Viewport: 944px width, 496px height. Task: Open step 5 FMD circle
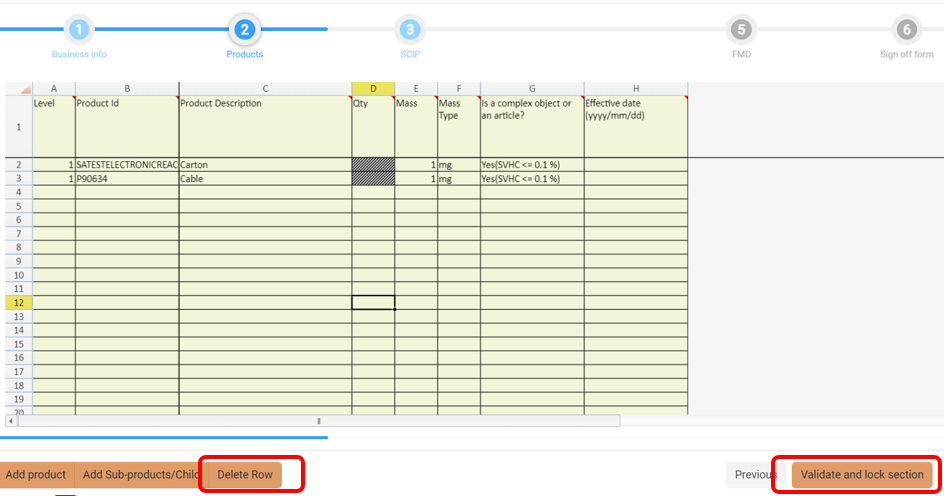coord(741,30)
